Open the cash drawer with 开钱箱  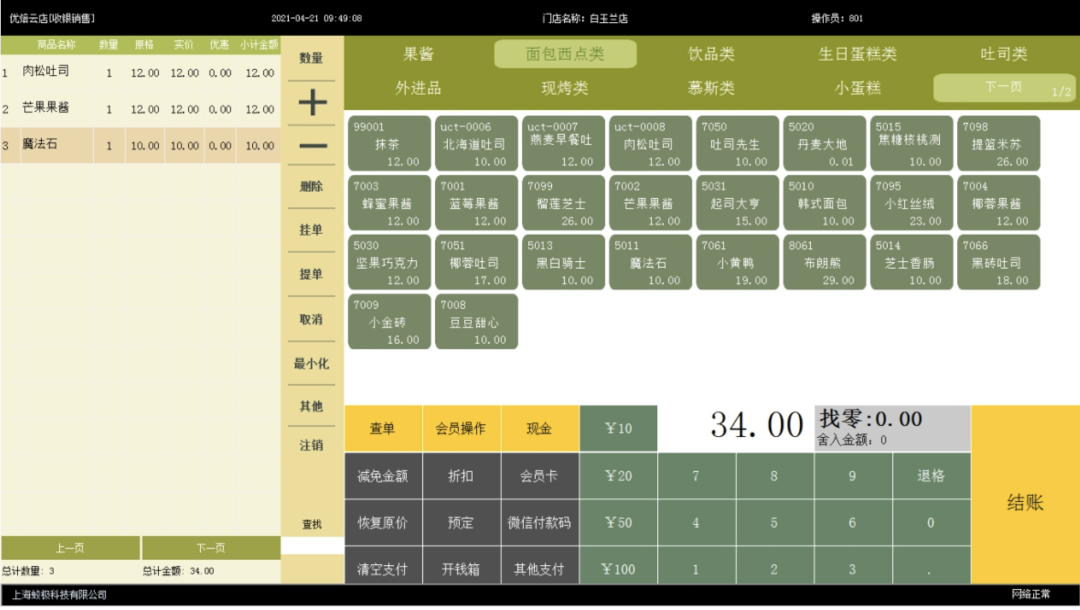[x=461, y=568]
